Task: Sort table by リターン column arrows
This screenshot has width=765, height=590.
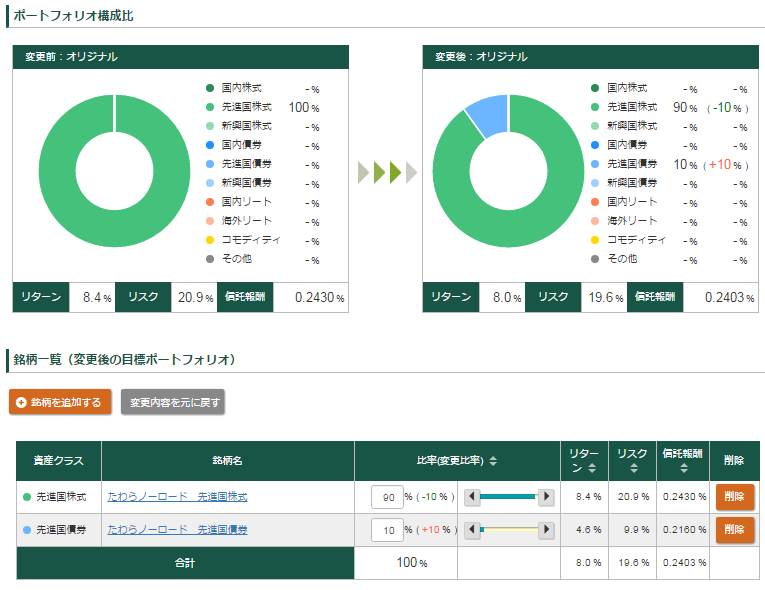Action: pyautogui.click(x=592, y=468)
